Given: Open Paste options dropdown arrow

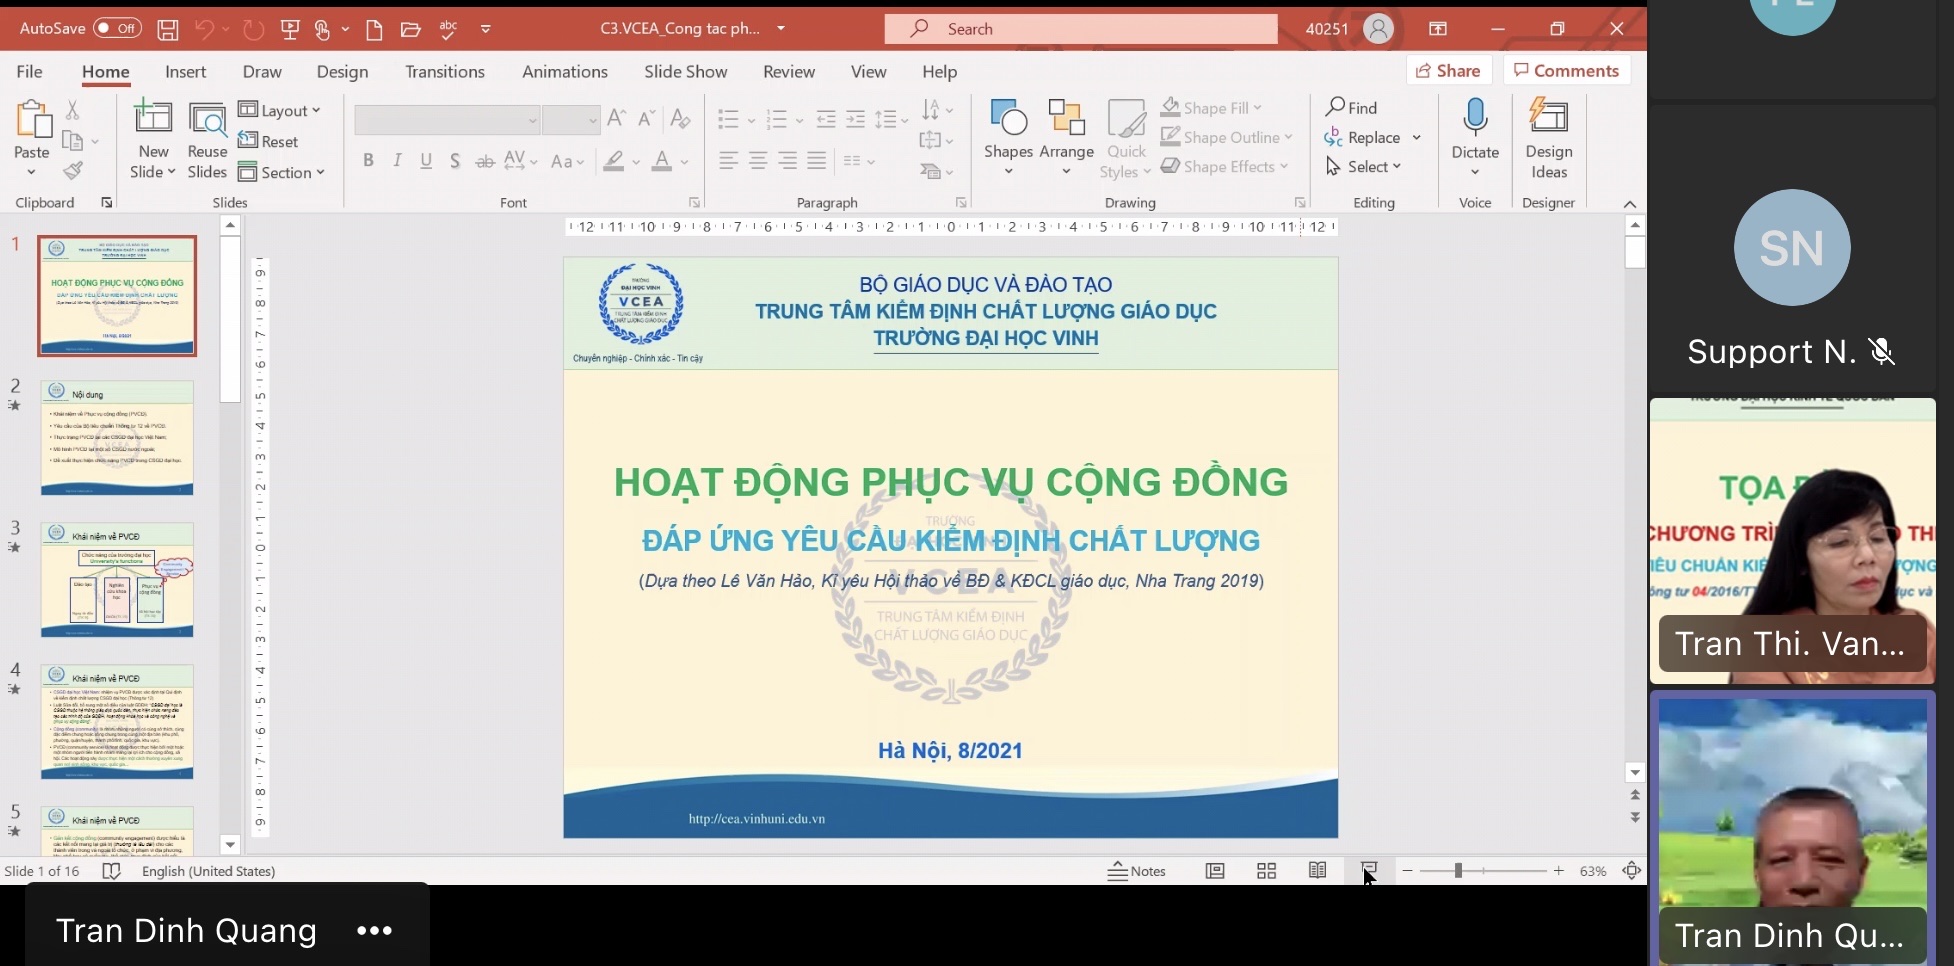Looking at the screenshot, I should click(31, 172).
